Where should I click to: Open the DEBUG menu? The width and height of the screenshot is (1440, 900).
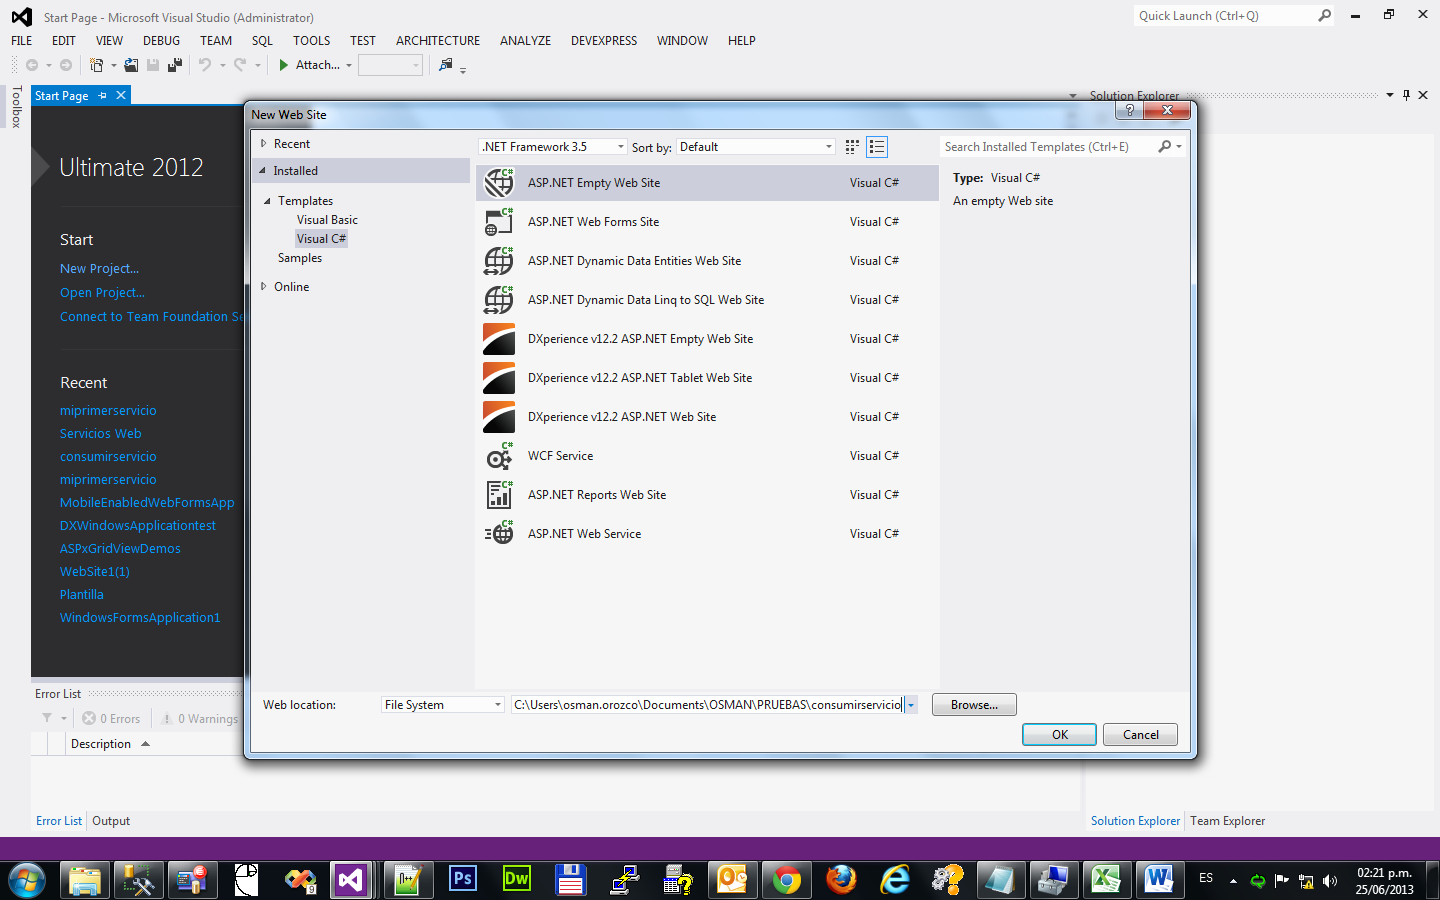tap(162, 41)
